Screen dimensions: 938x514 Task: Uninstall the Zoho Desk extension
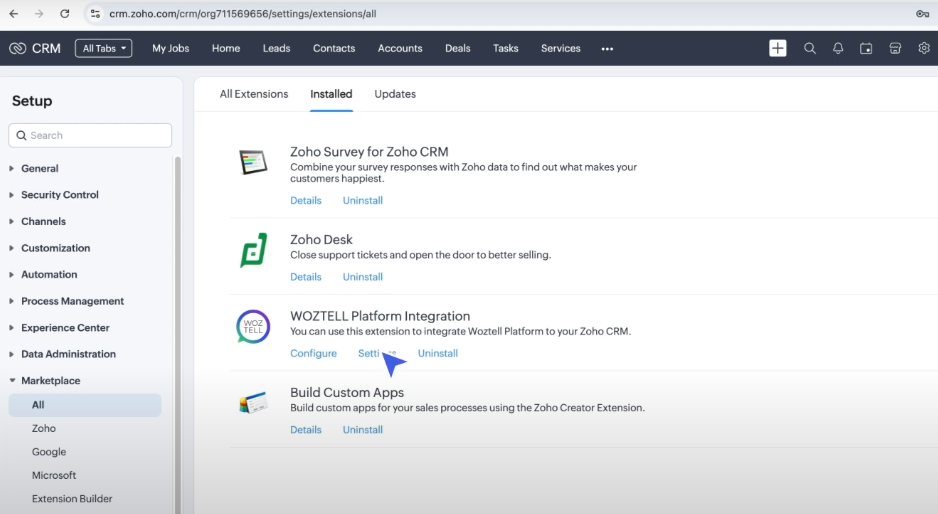[363, 277]
